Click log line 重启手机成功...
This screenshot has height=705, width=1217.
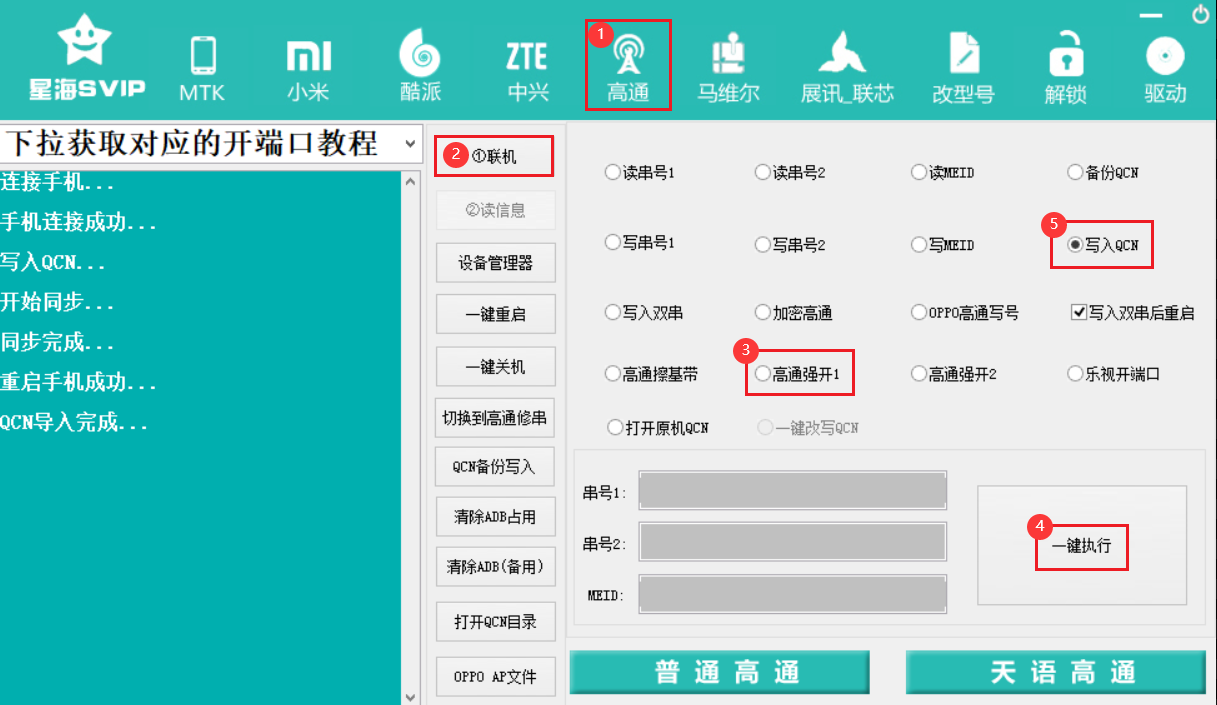pyautogui.click(x=78, y=383)
